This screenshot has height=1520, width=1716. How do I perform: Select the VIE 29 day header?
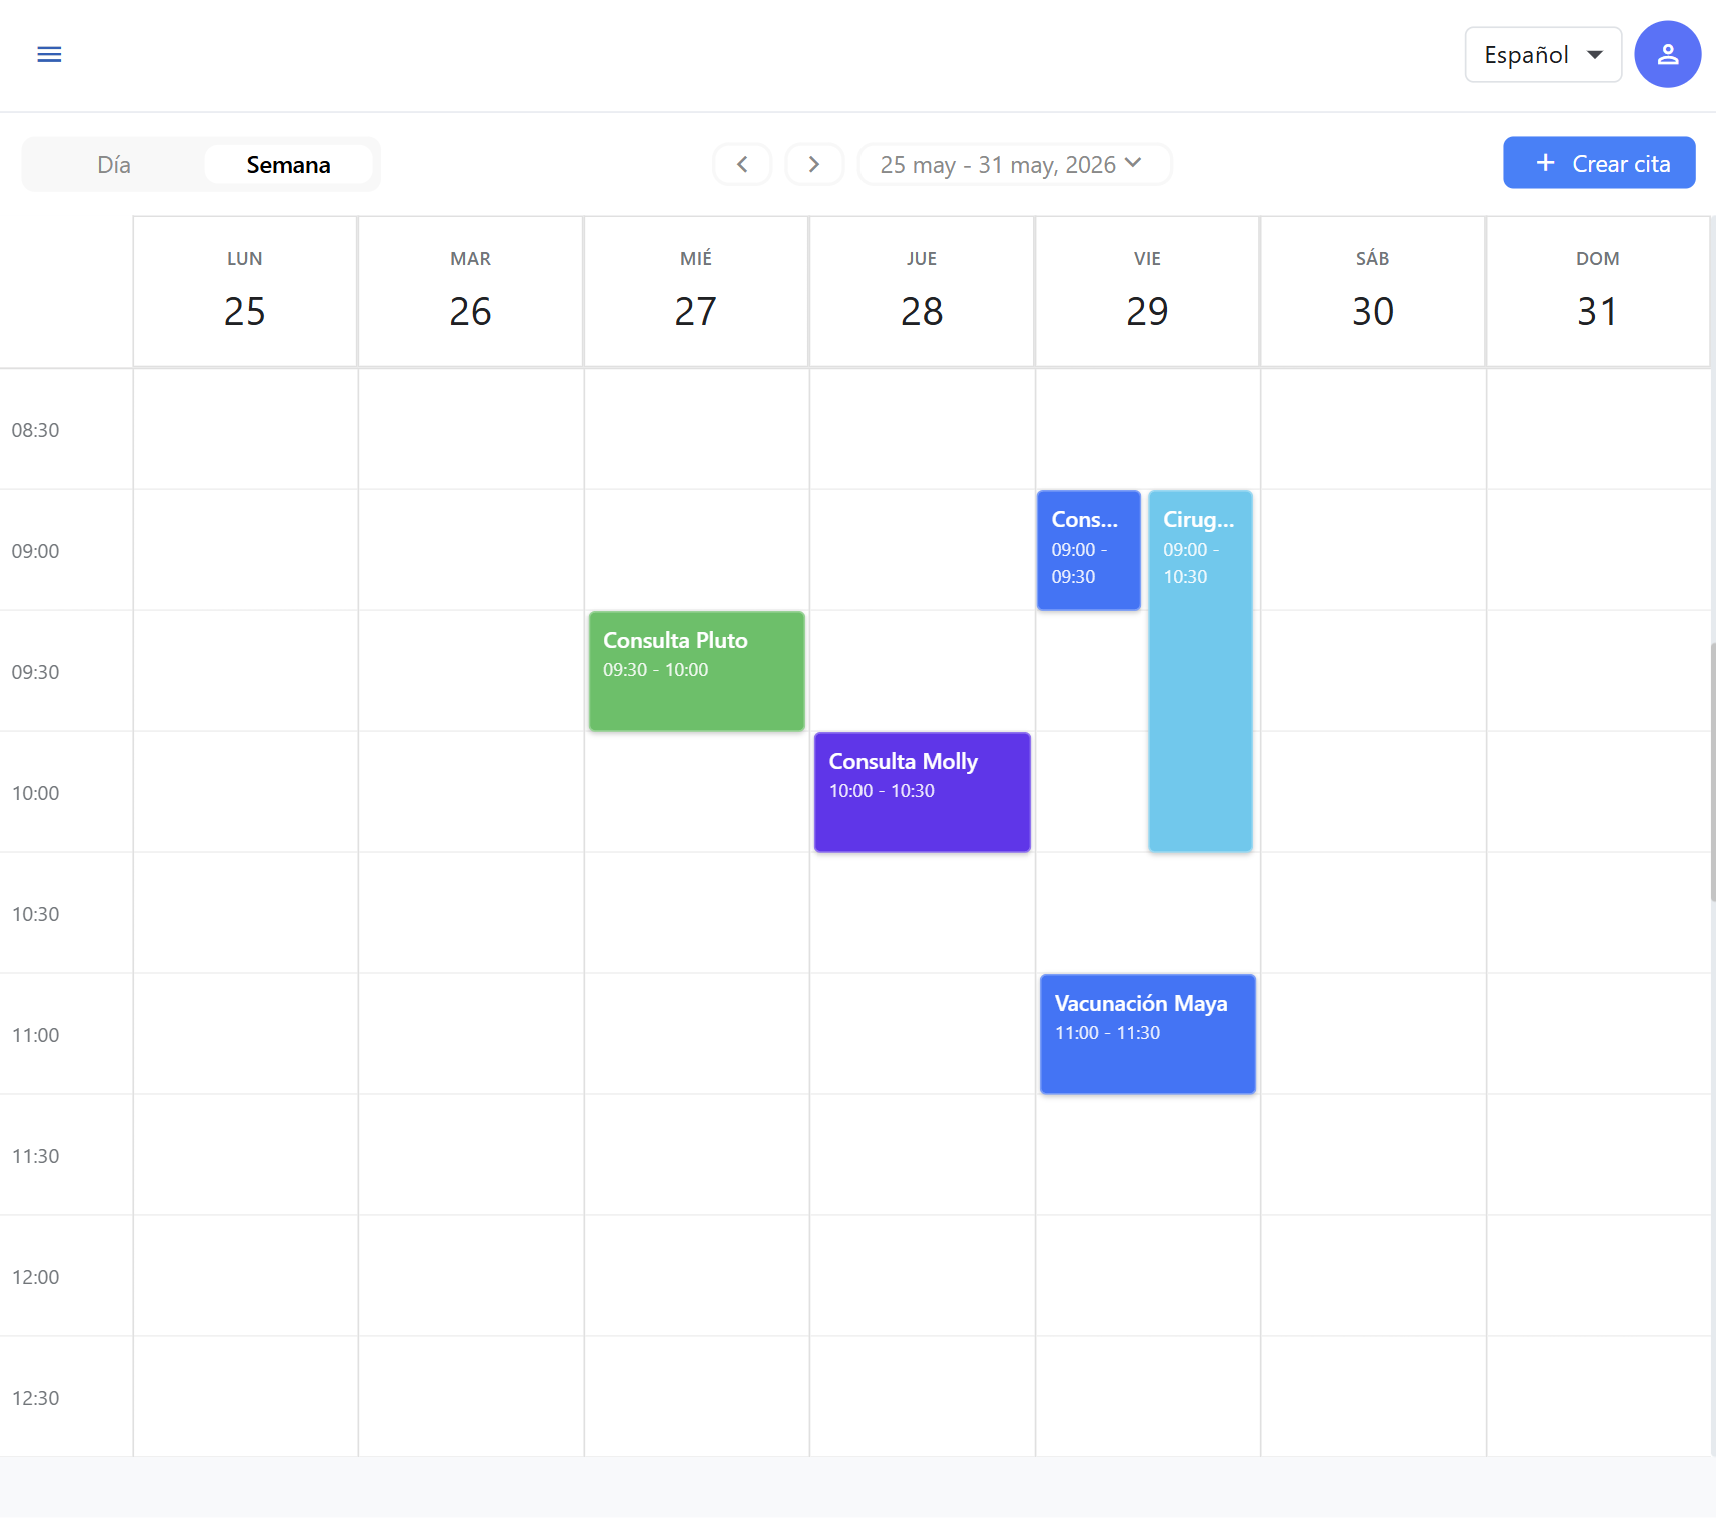click(1147, 292)
